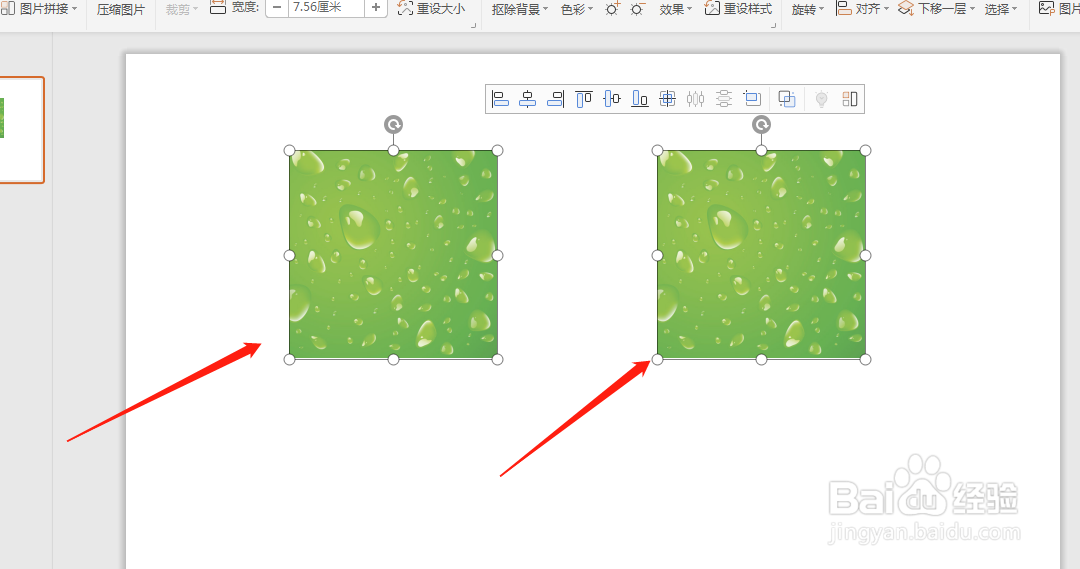The image size is (1080, 569).
Task: Click the width field showing 7.56厘米
Action: [326, 8]
